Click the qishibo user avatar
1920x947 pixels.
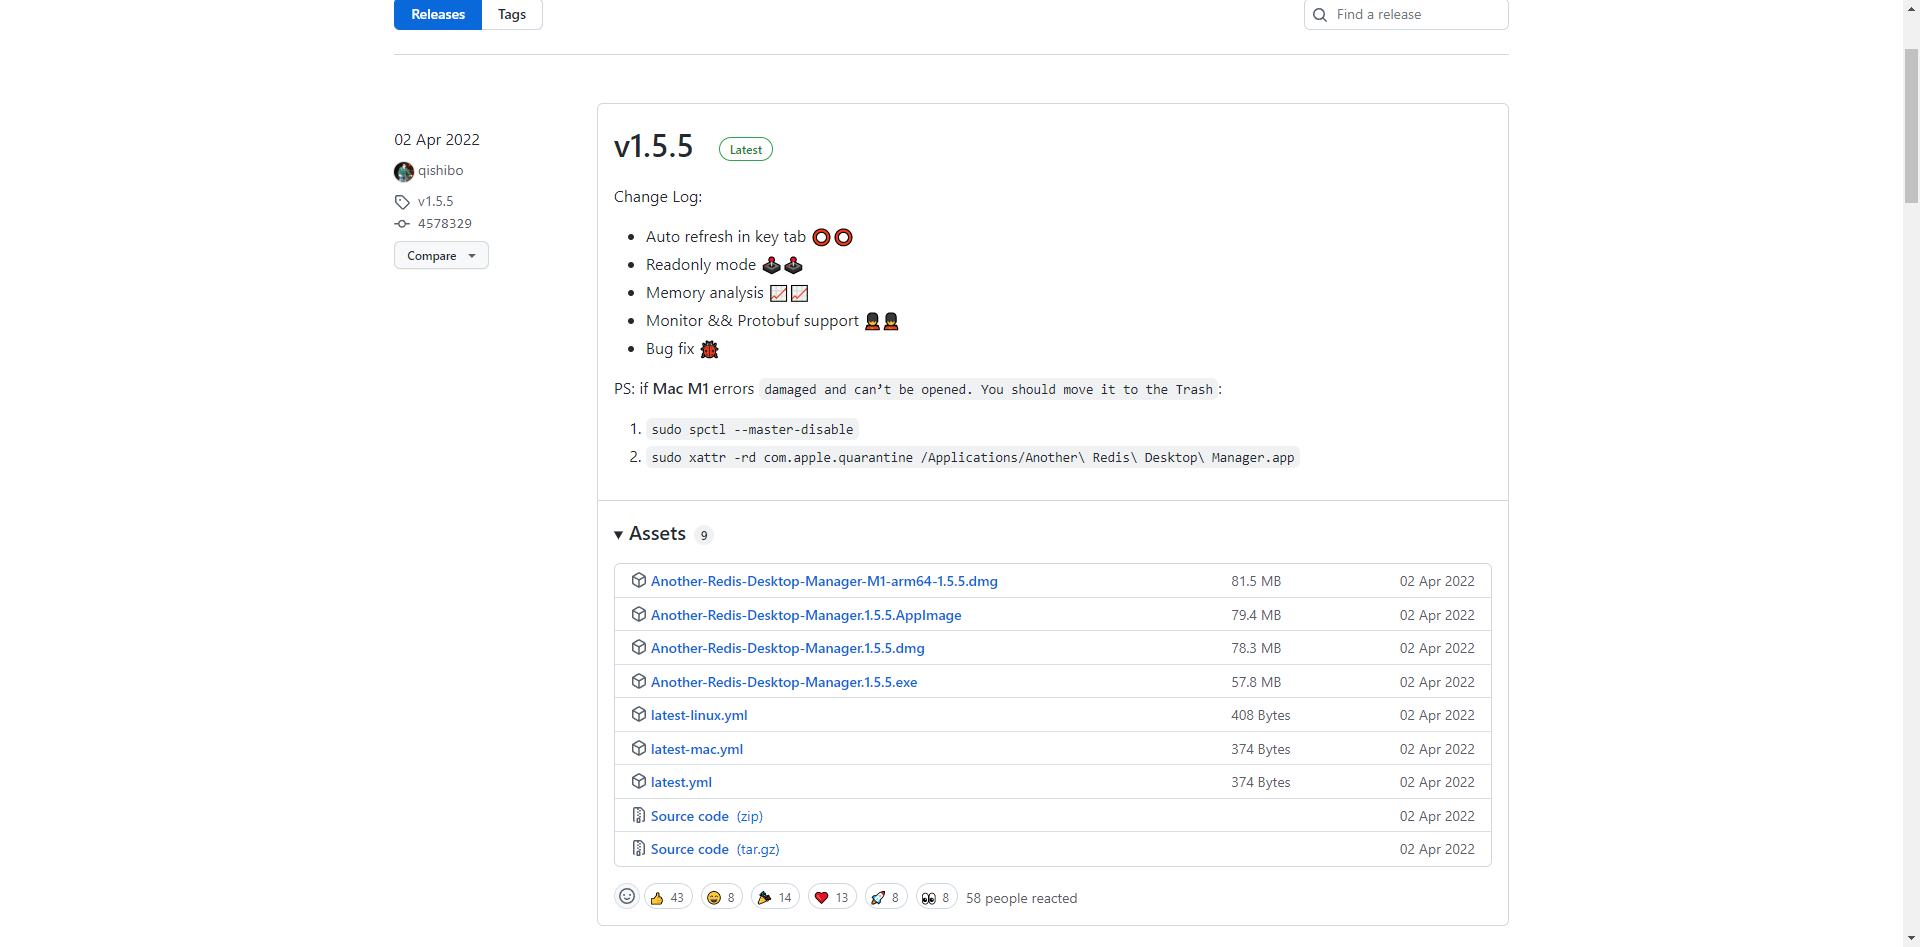pyautogui.click(x=404, y=172)
